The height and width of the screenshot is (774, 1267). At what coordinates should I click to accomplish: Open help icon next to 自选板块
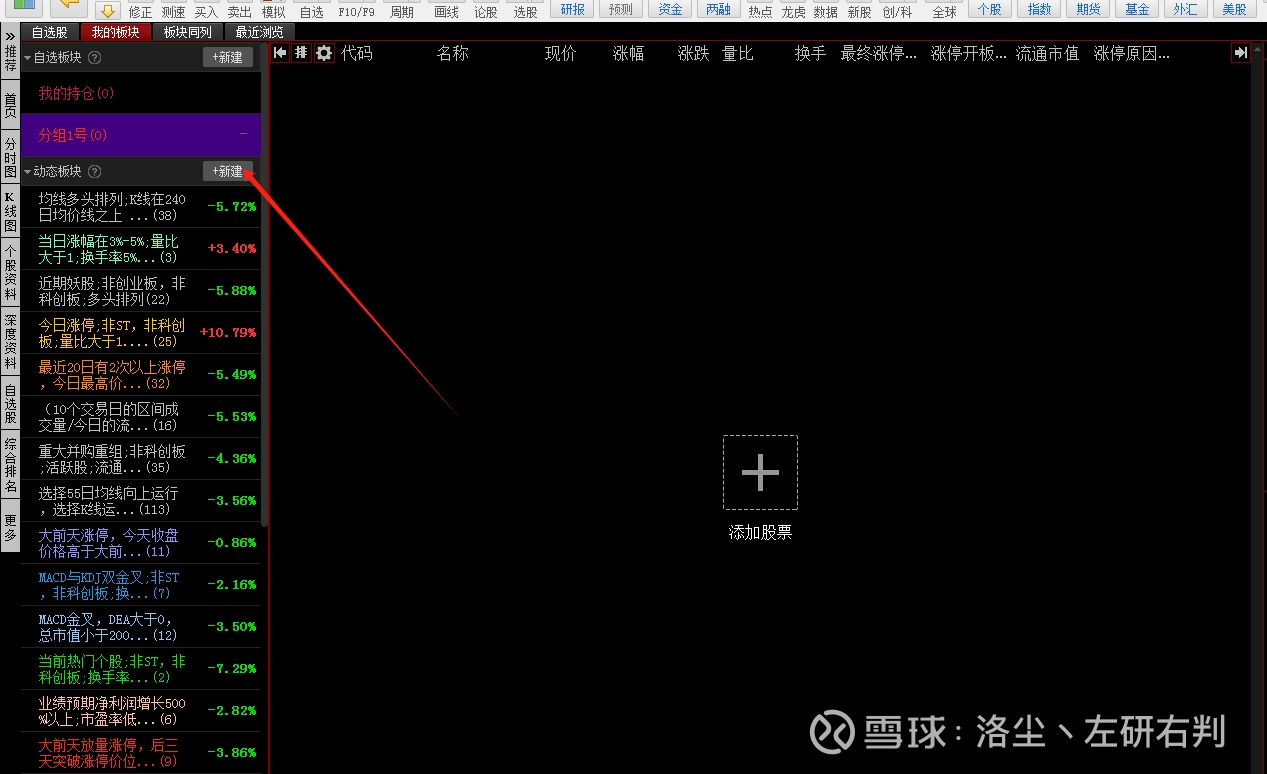(x=95, y=58)
